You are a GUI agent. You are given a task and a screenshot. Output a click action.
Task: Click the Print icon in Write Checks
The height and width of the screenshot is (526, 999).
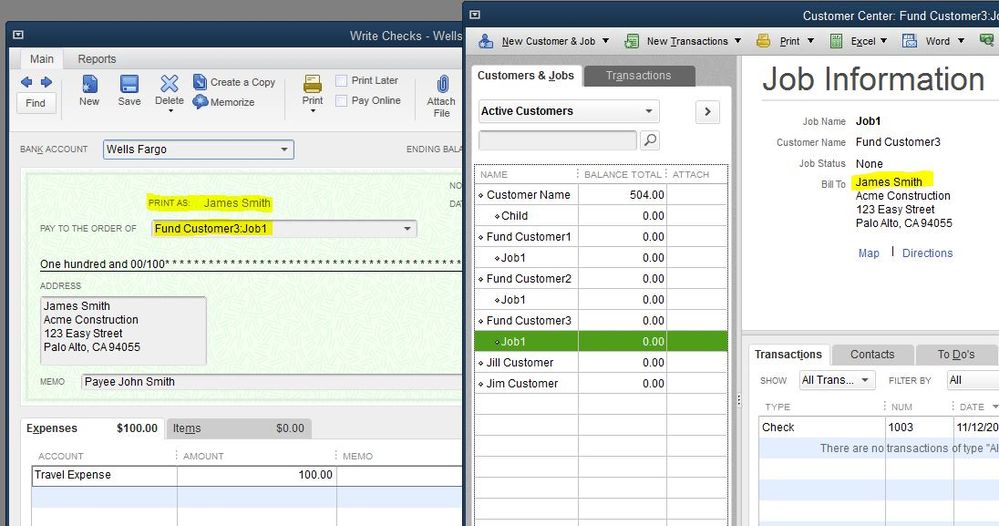(312, 83)
